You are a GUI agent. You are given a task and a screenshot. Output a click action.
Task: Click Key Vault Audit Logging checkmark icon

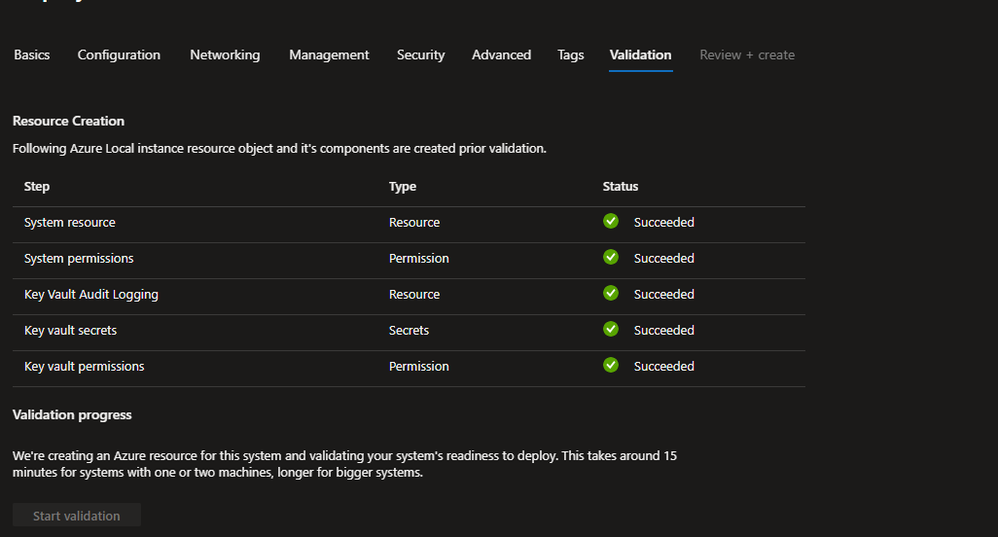click(611, 293)
